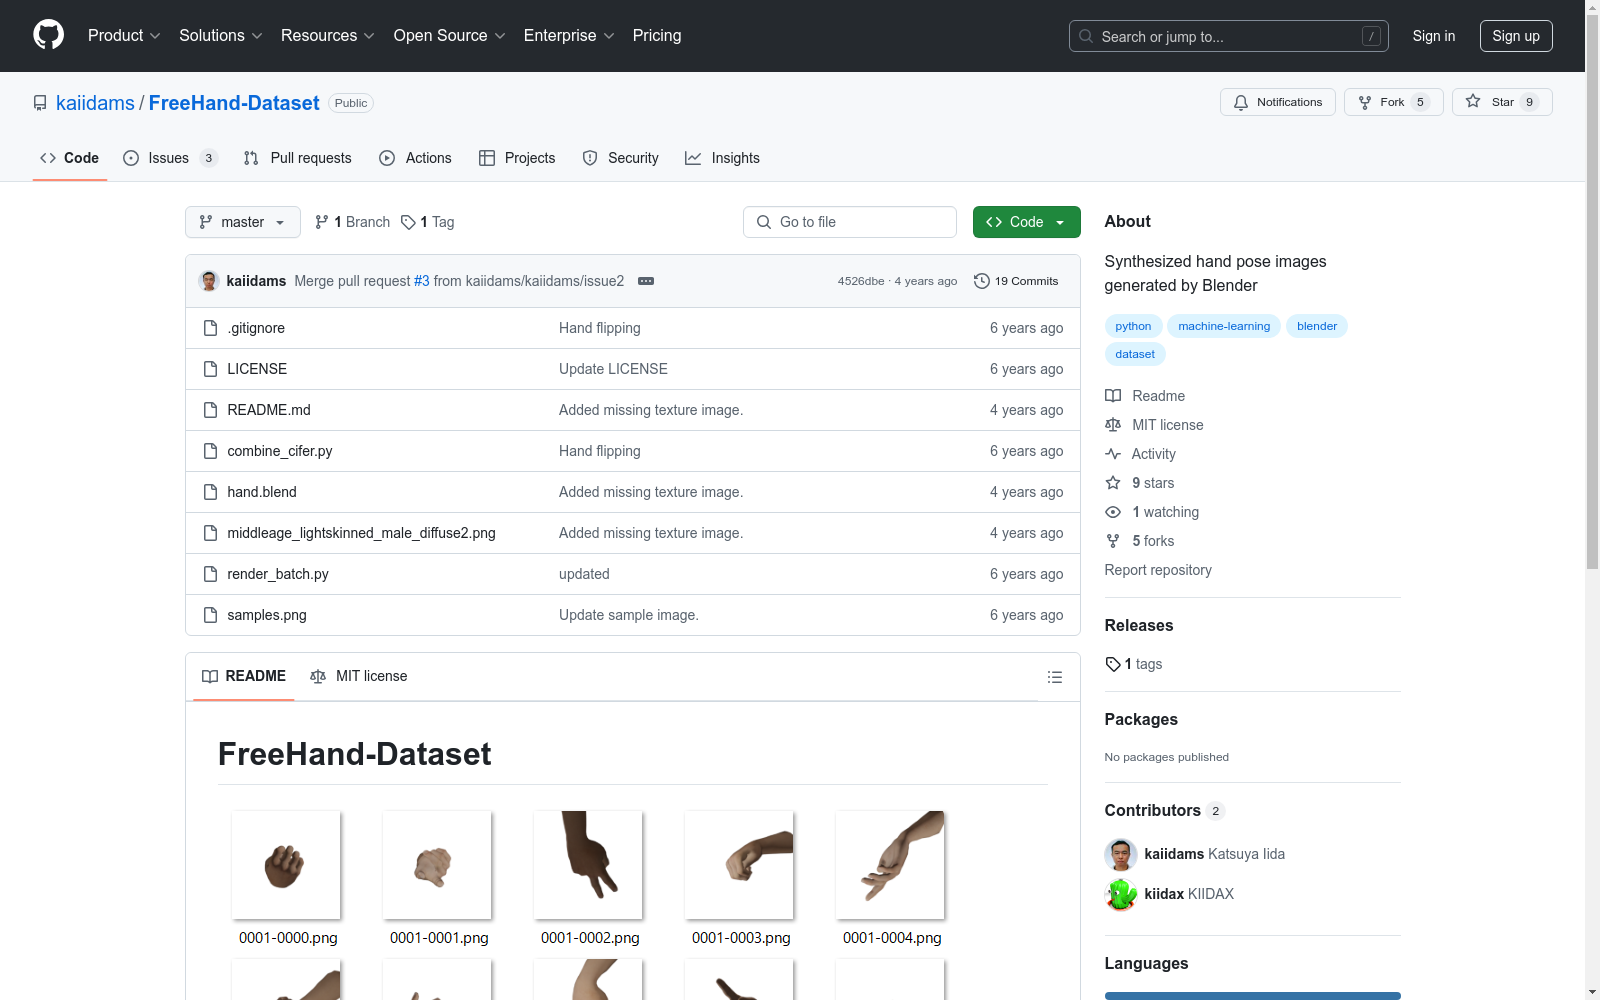Click the clock icon beside 19 Commits

coord(982,281)
